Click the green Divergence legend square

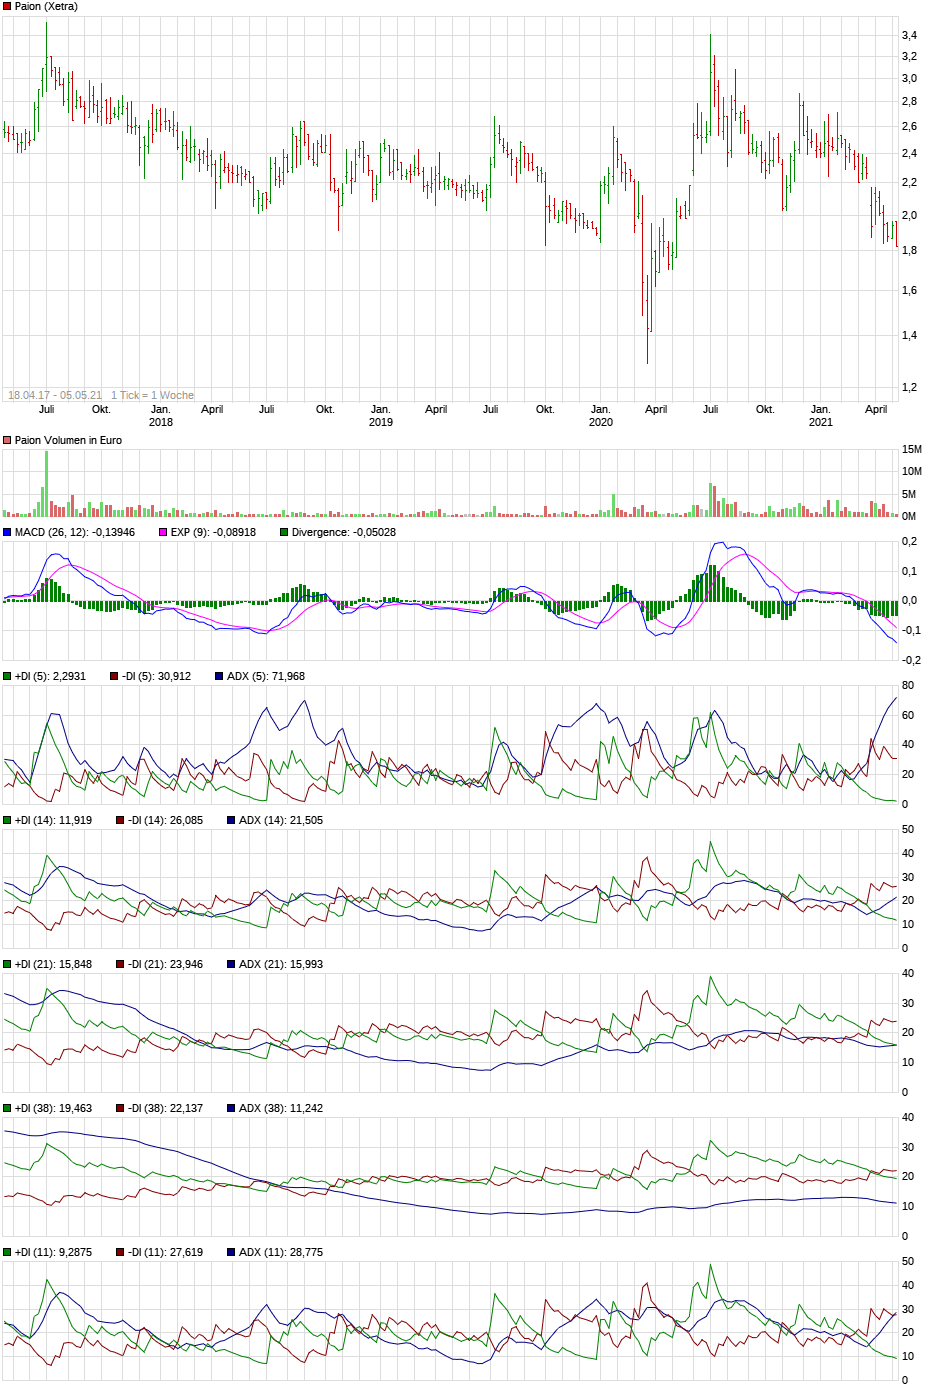(x=284, y=533)
